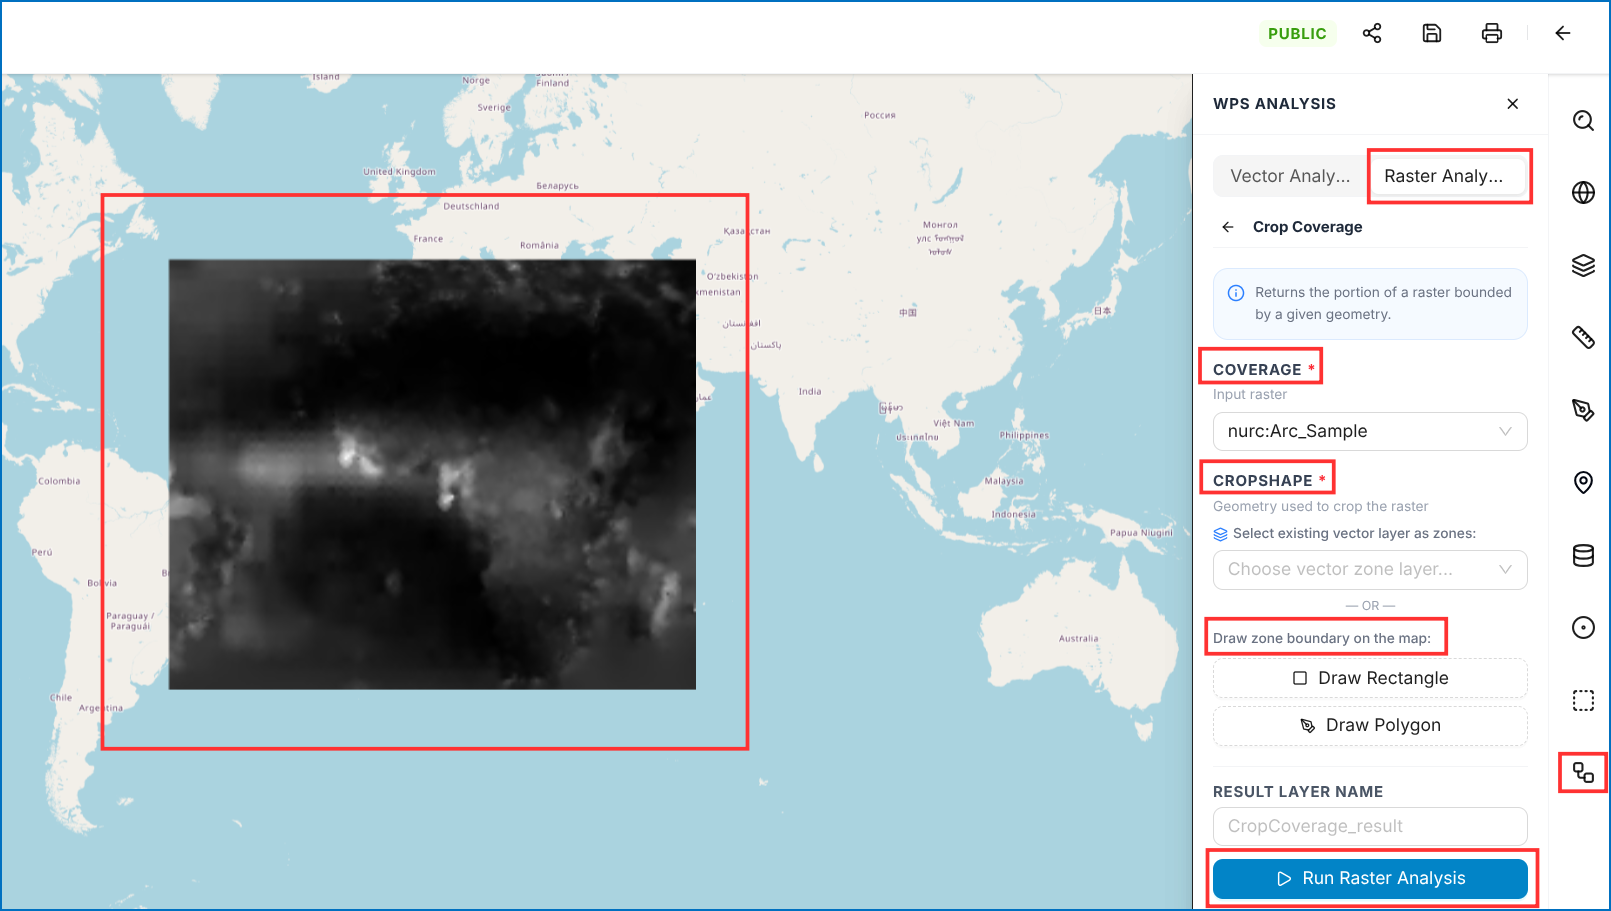Screen dimensions: 1611x911
Task: Open the layers panel icon
Action: 1583,265
